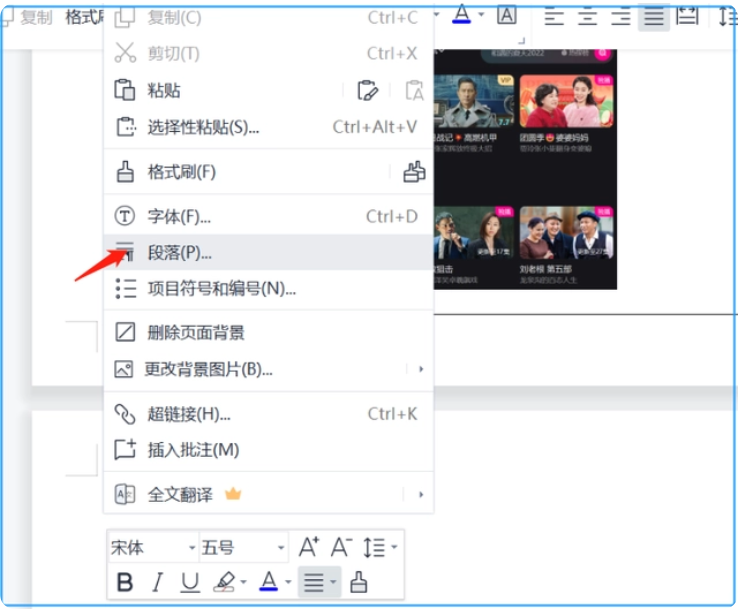This screenshot has width=742, height=610.
Task: Click the icon beside 选择性粘贴(S)
Action: point(125,127)
